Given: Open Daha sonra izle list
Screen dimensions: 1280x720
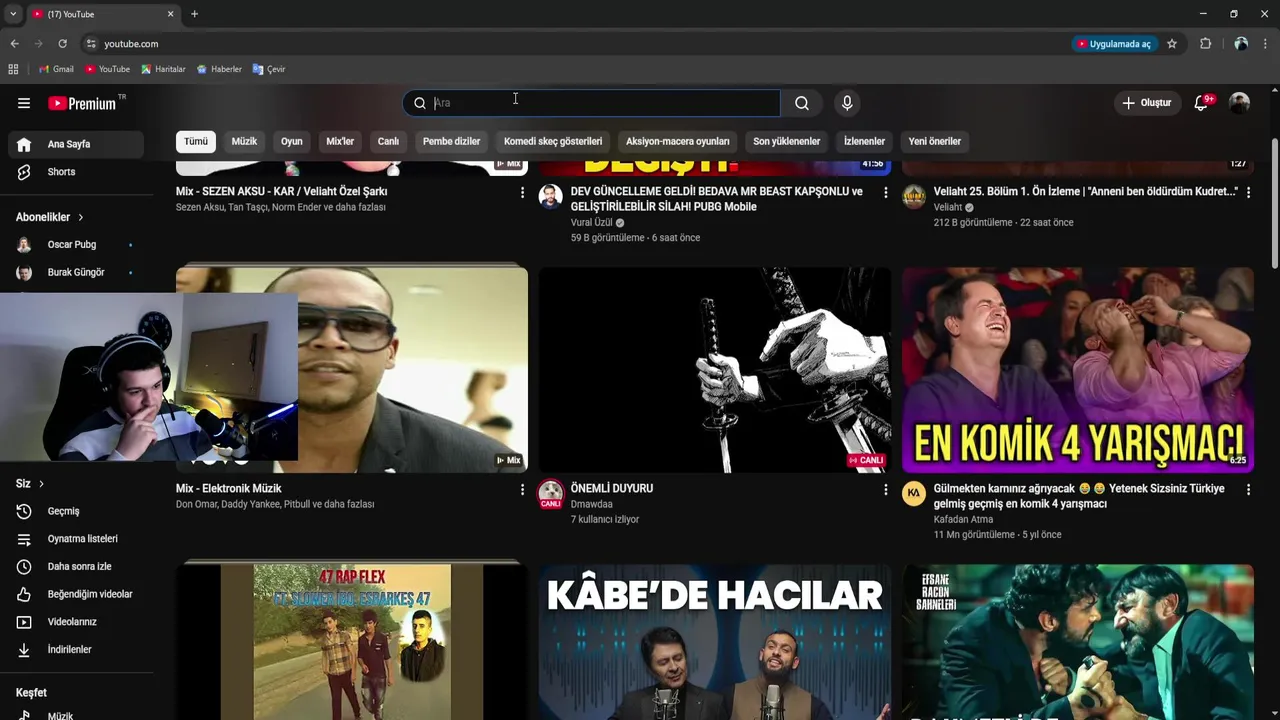Looking at the screenshot, I should [76, 567].
